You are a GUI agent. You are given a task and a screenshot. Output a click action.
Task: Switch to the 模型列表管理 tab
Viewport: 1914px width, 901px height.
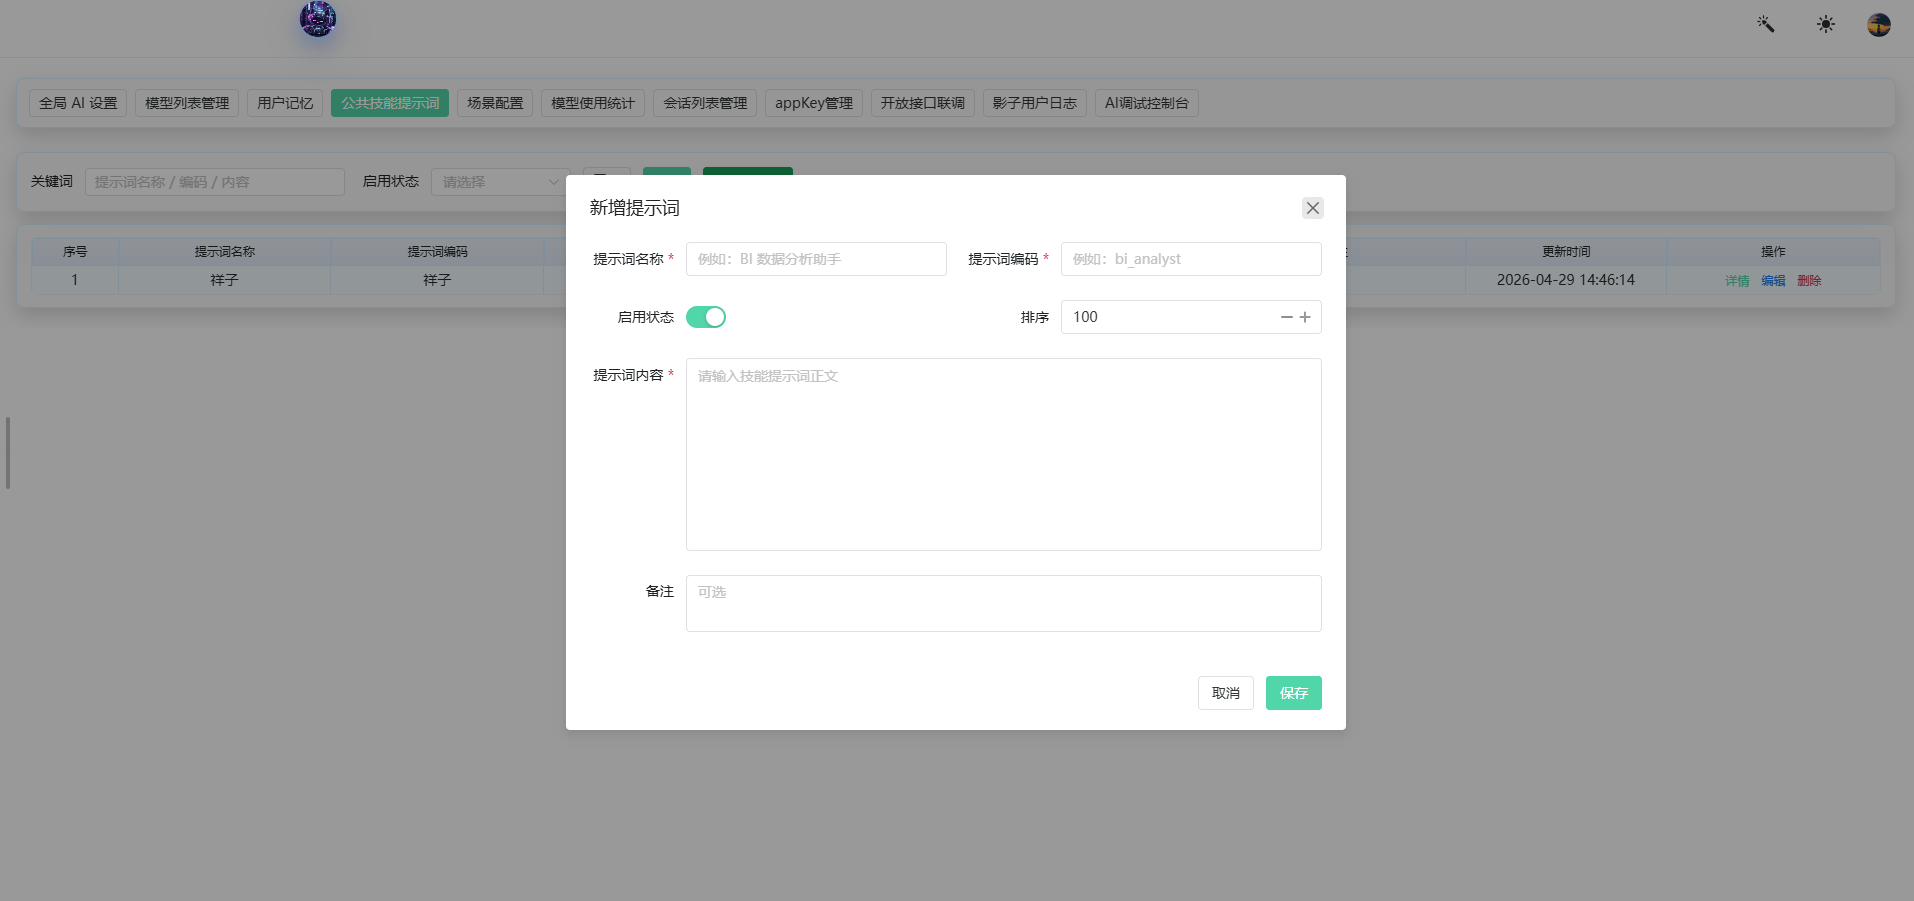(187, 103)
